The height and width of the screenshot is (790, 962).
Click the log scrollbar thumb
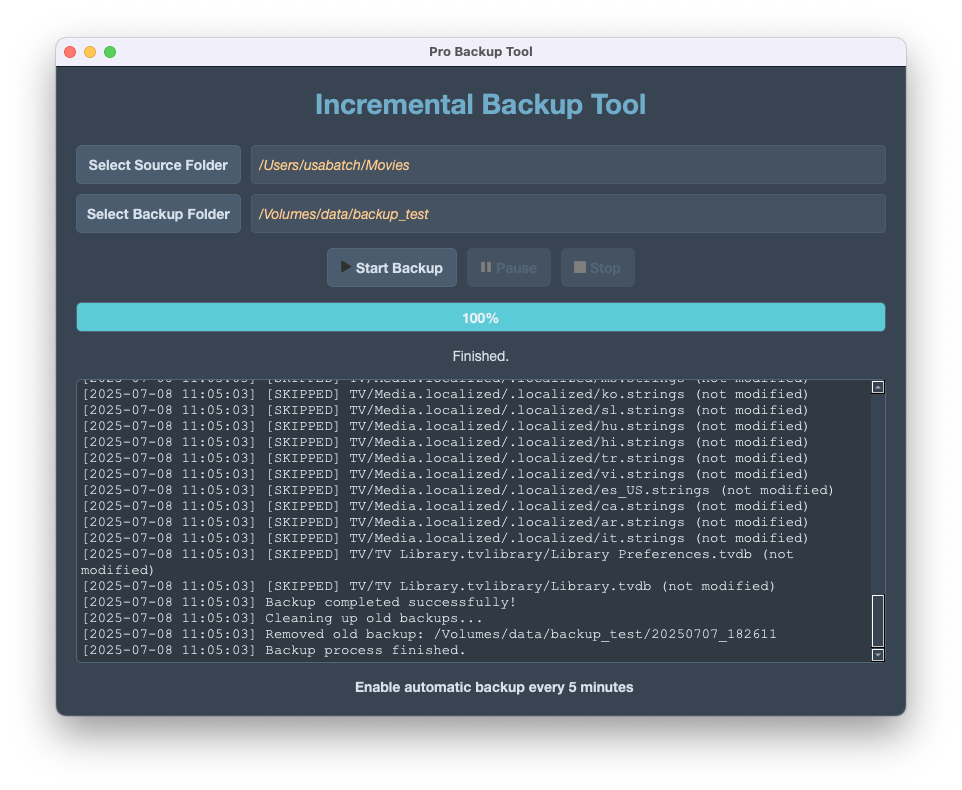(878, 621)
